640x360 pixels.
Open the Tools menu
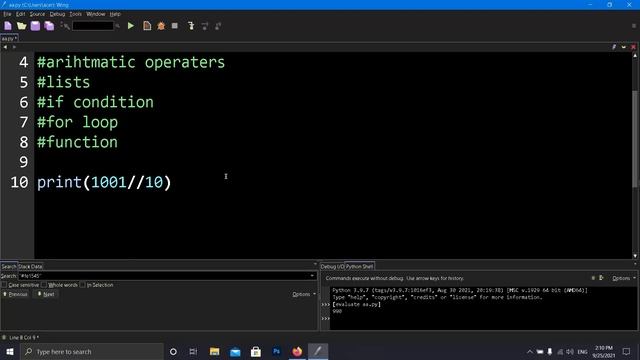tap(75, 14)
